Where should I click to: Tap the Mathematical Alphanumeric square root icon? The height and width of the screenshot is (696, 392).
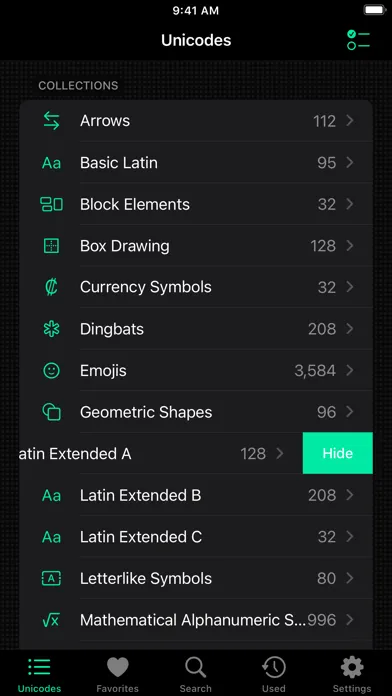(51, 620)
